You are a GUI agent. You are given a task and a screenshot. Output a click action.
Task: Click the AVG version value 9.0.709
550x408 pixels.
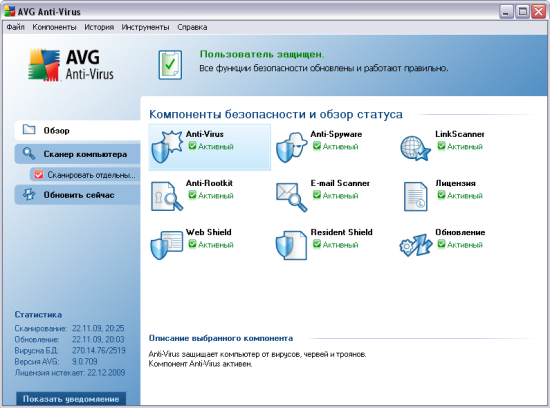click(85, 361)
